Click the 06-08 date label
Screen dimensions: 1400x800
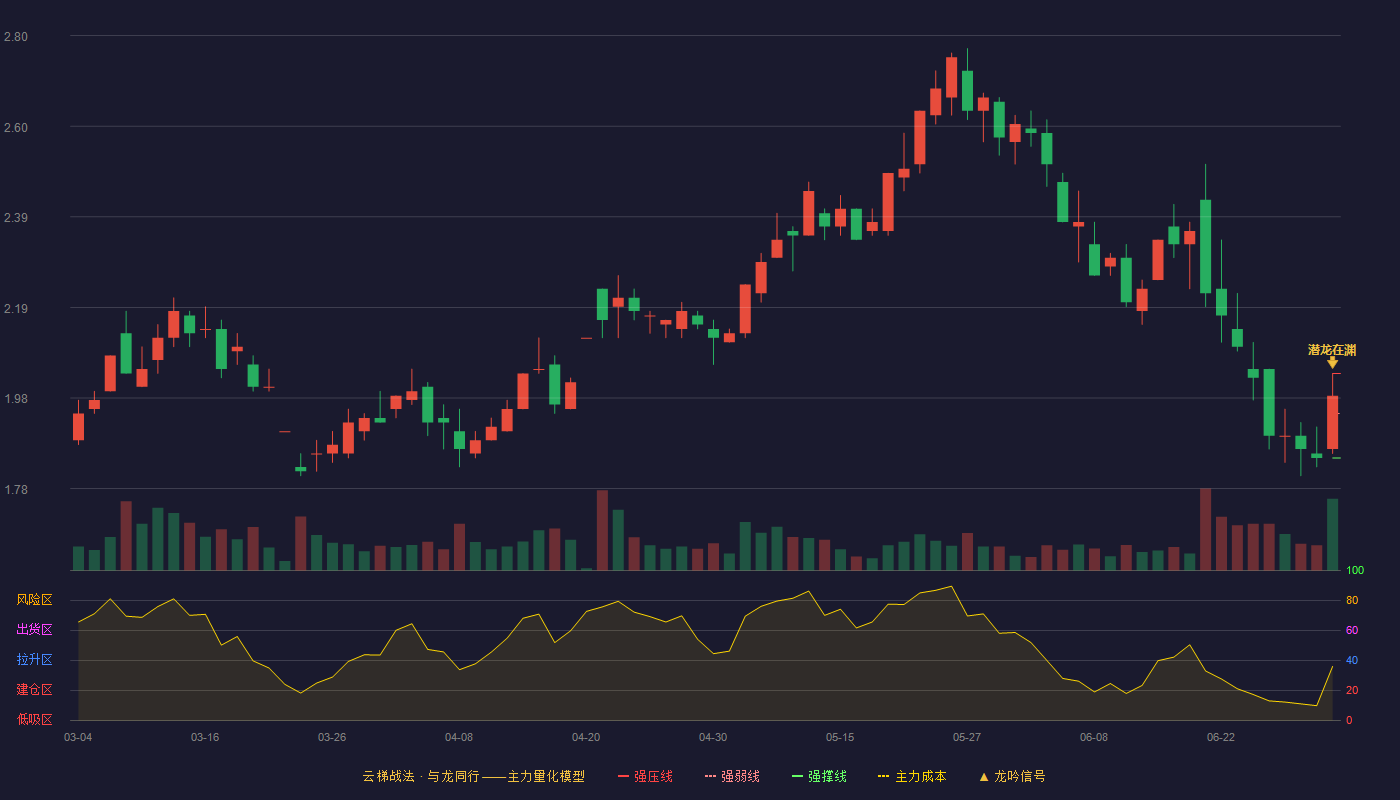click(x=1094, y=737)
